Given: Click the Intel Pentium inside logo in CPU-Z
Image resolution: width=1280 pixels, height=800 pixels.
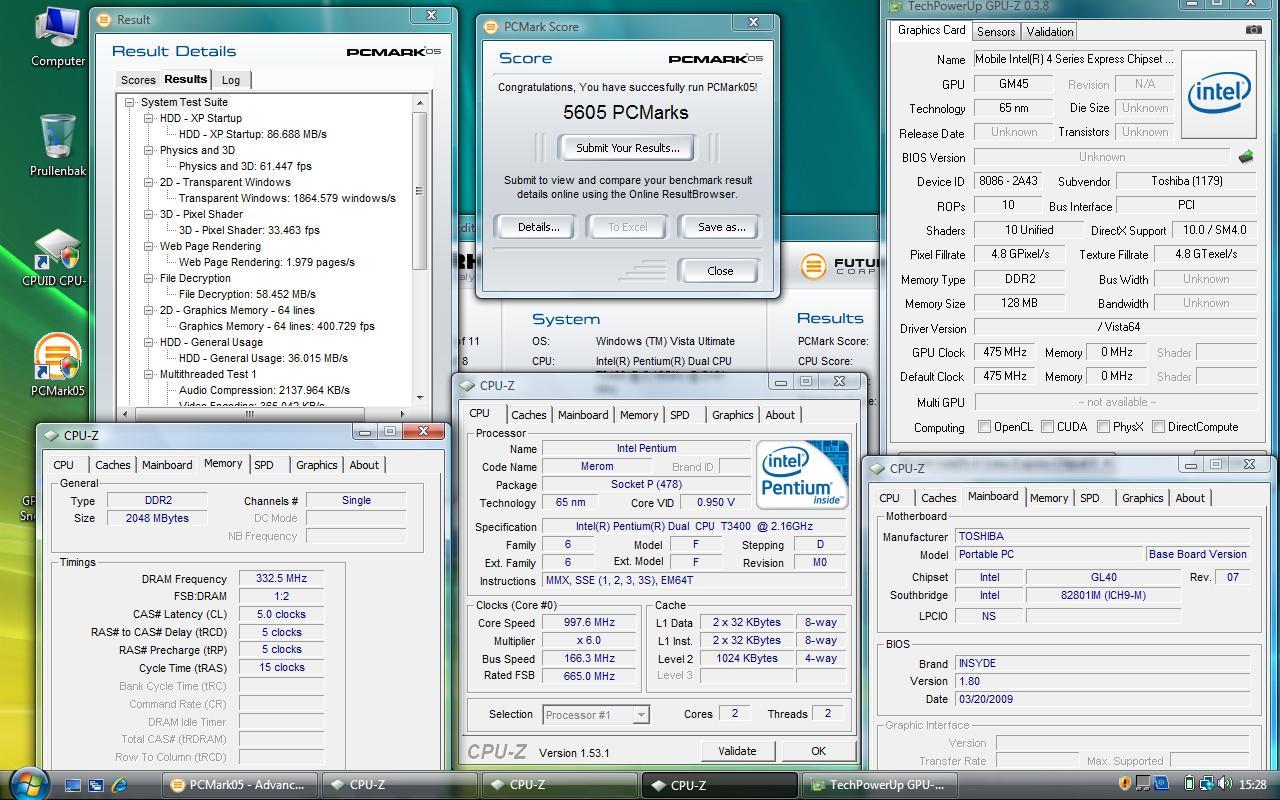Looking at the screenshot, I should click(802, 474).
